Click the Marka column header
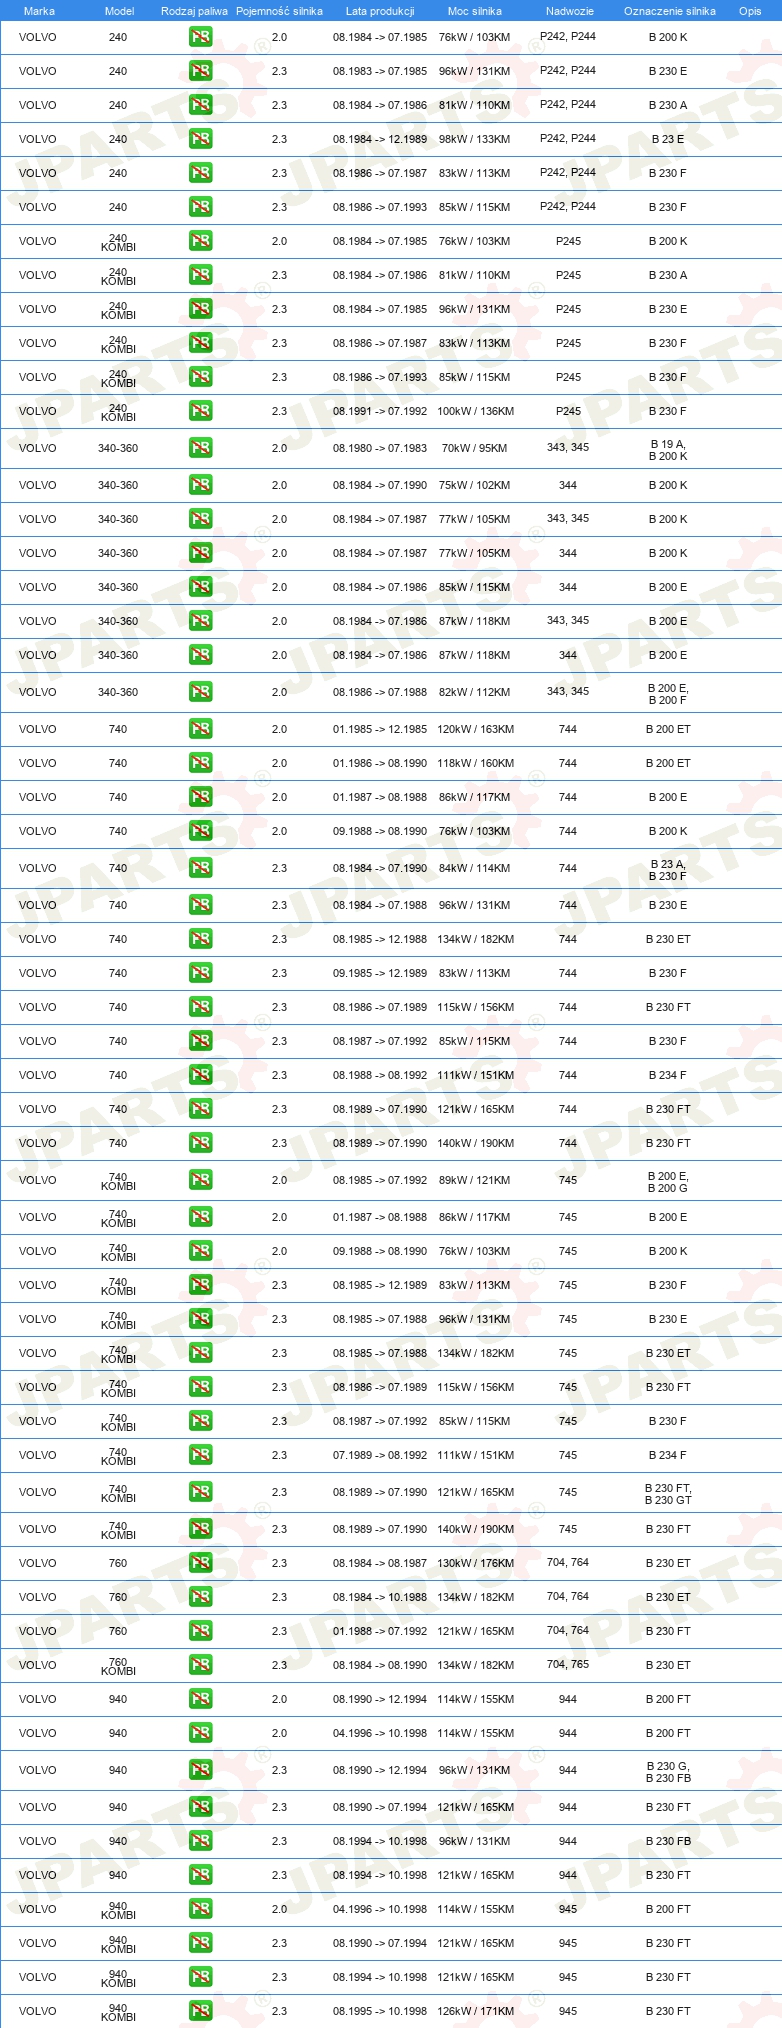Image resolution: width=782 pixels, height=2028 pixels. point(39,11)
